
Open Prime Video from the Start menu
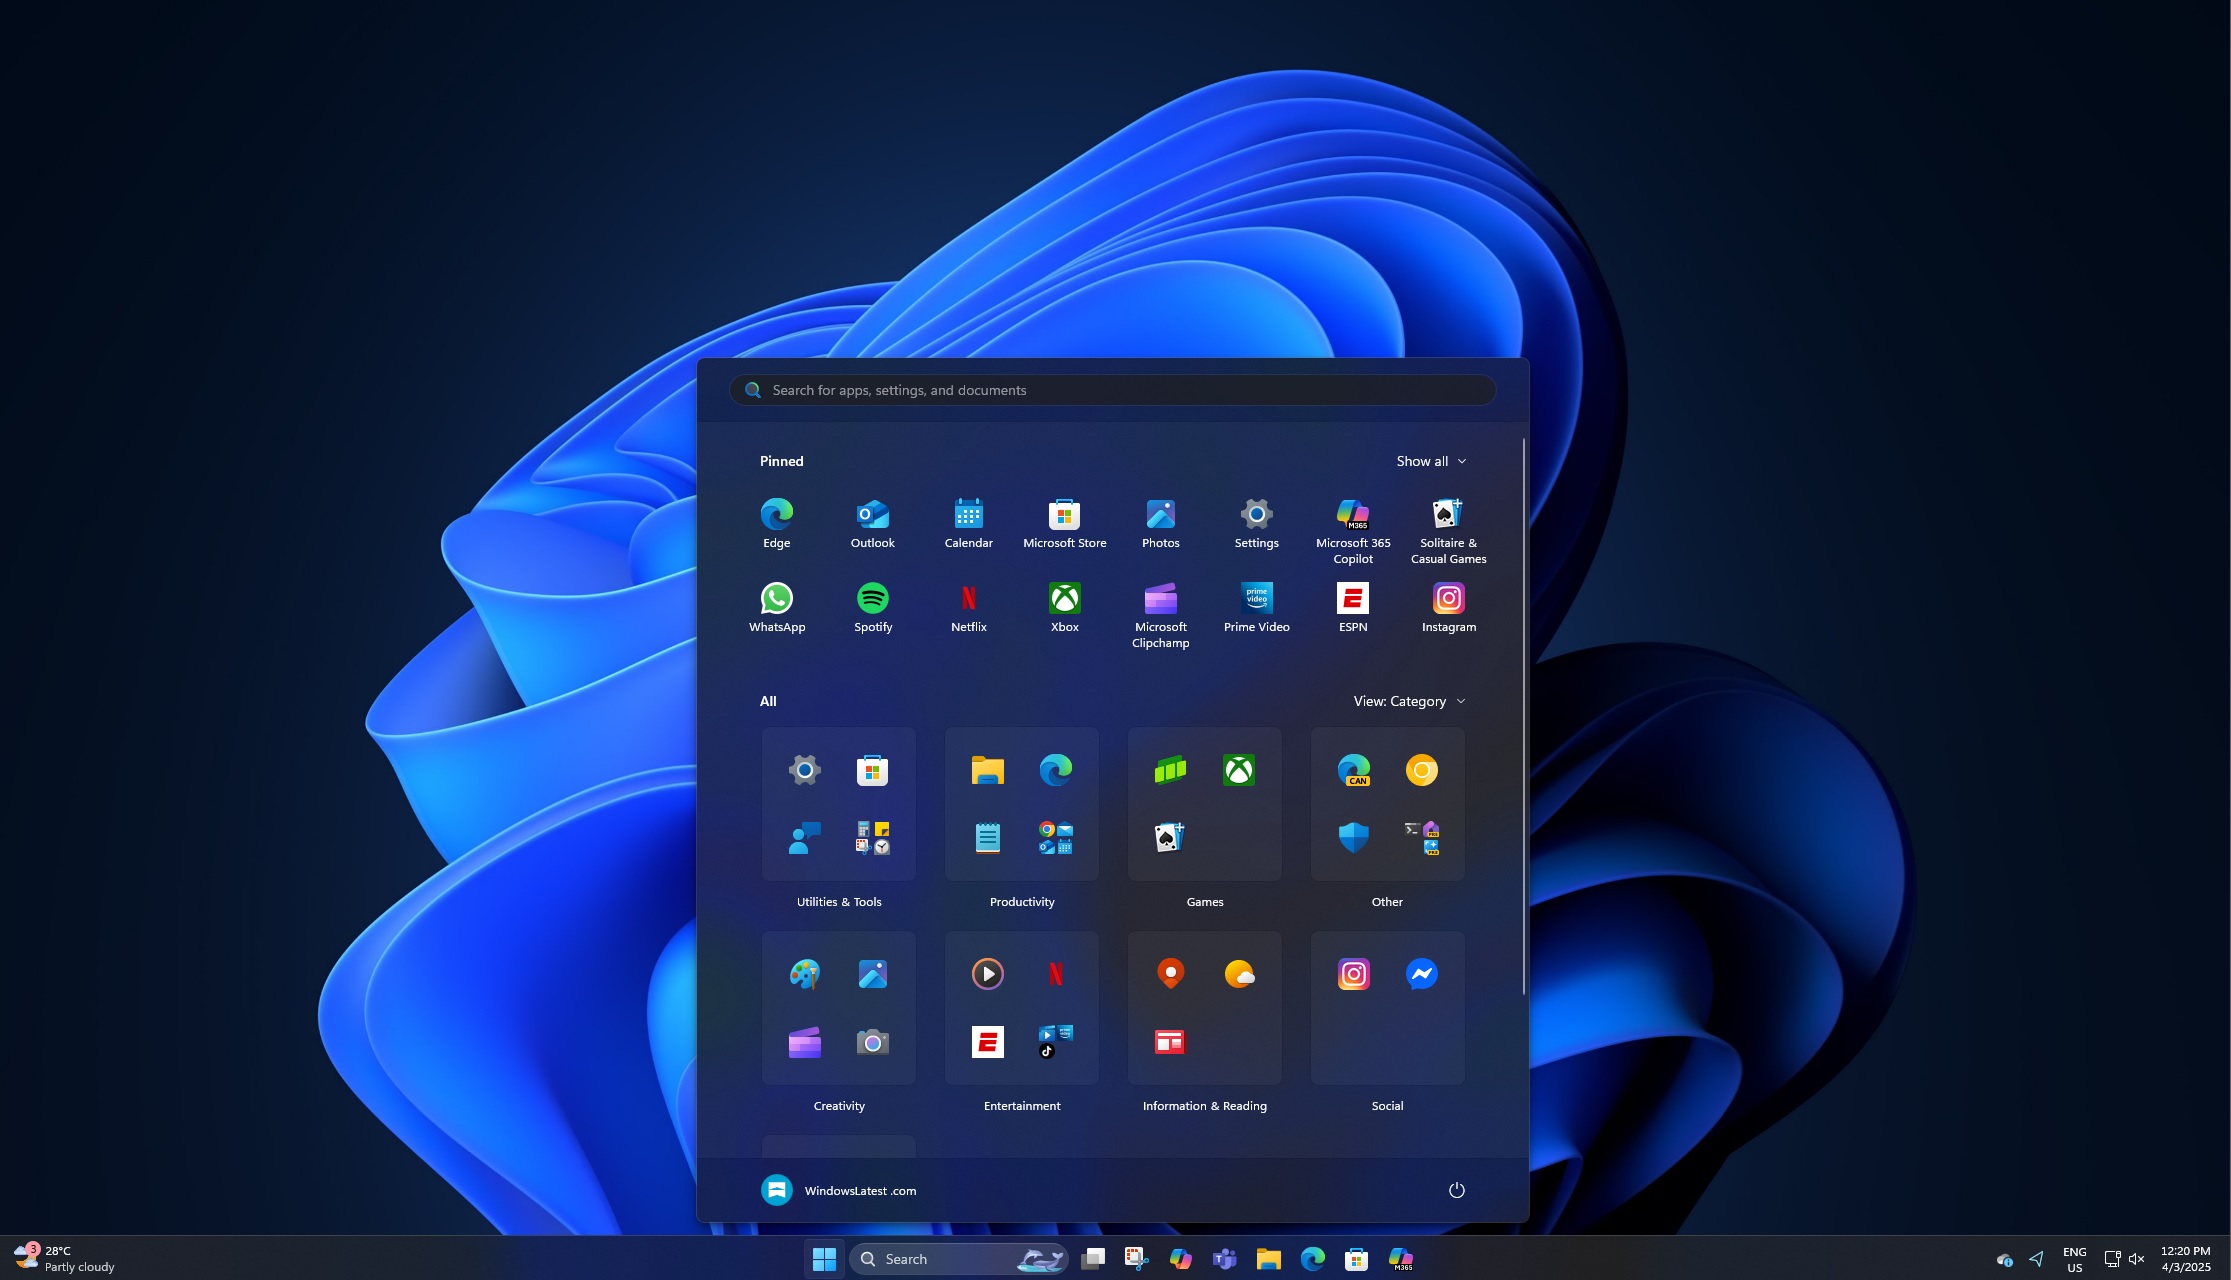click(1256, 598)
